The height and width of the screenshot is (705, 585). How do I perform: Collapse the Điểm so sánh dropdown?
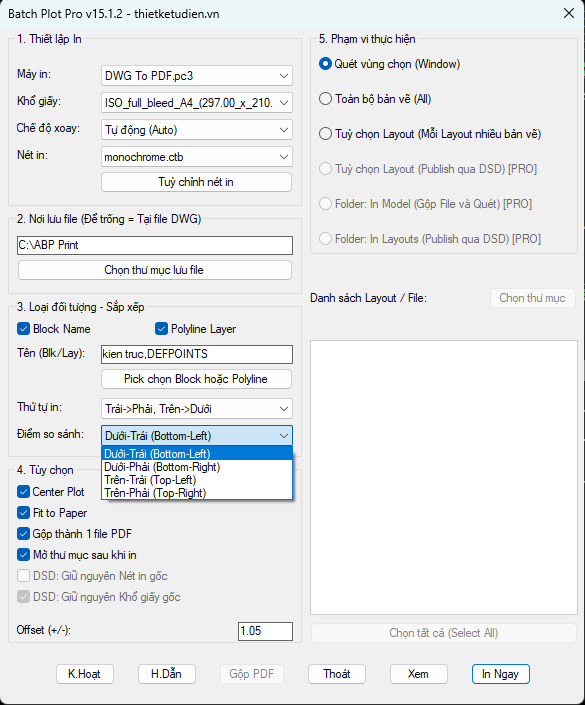point(196,436)
